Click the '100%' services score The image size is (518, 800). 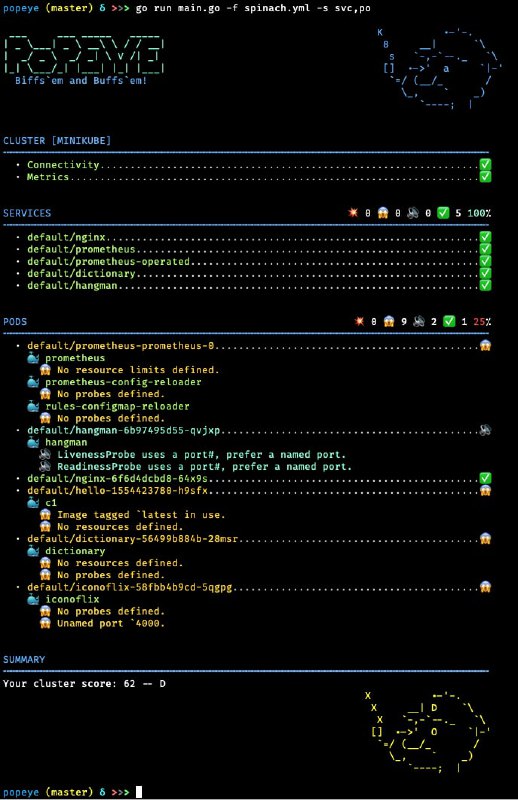click(479, 213)
